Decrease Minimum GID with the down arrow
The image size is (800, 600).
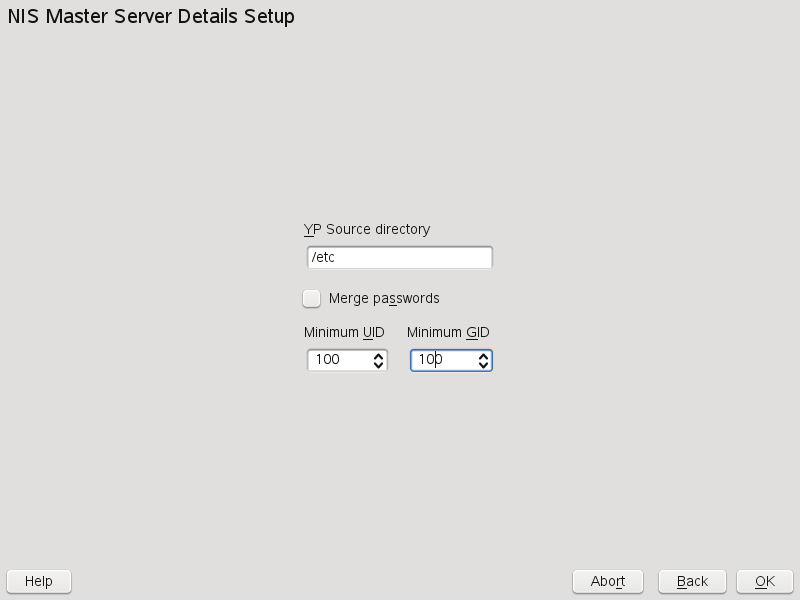coord(483,365)
